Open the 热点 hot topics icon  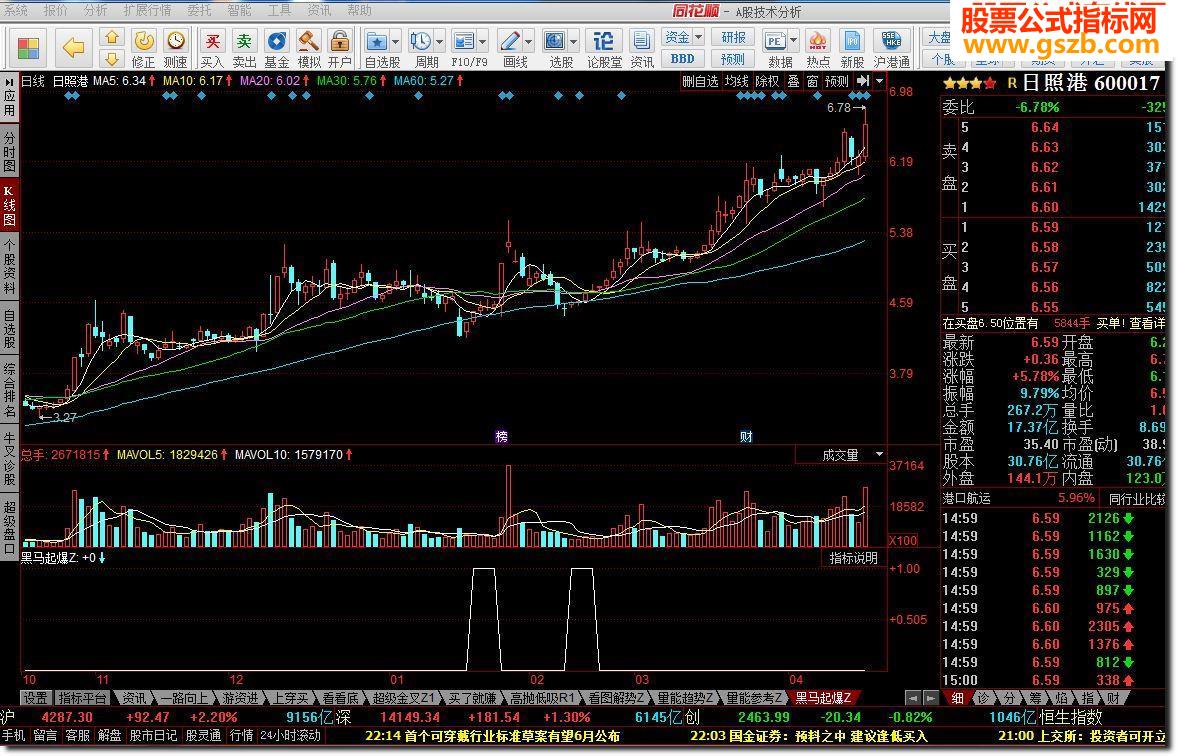pos(817,49)
